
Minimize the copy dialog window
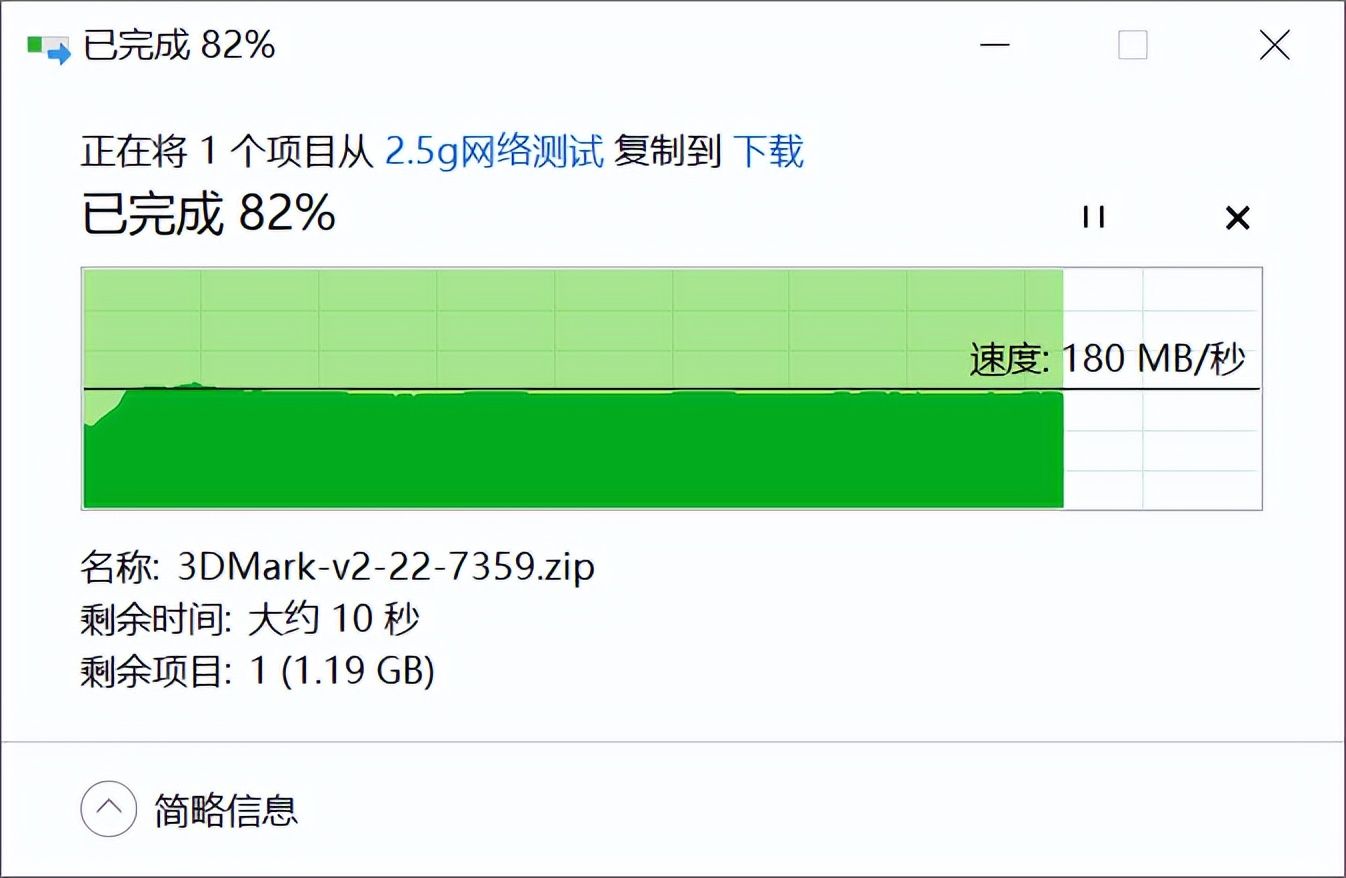[993, 45]
